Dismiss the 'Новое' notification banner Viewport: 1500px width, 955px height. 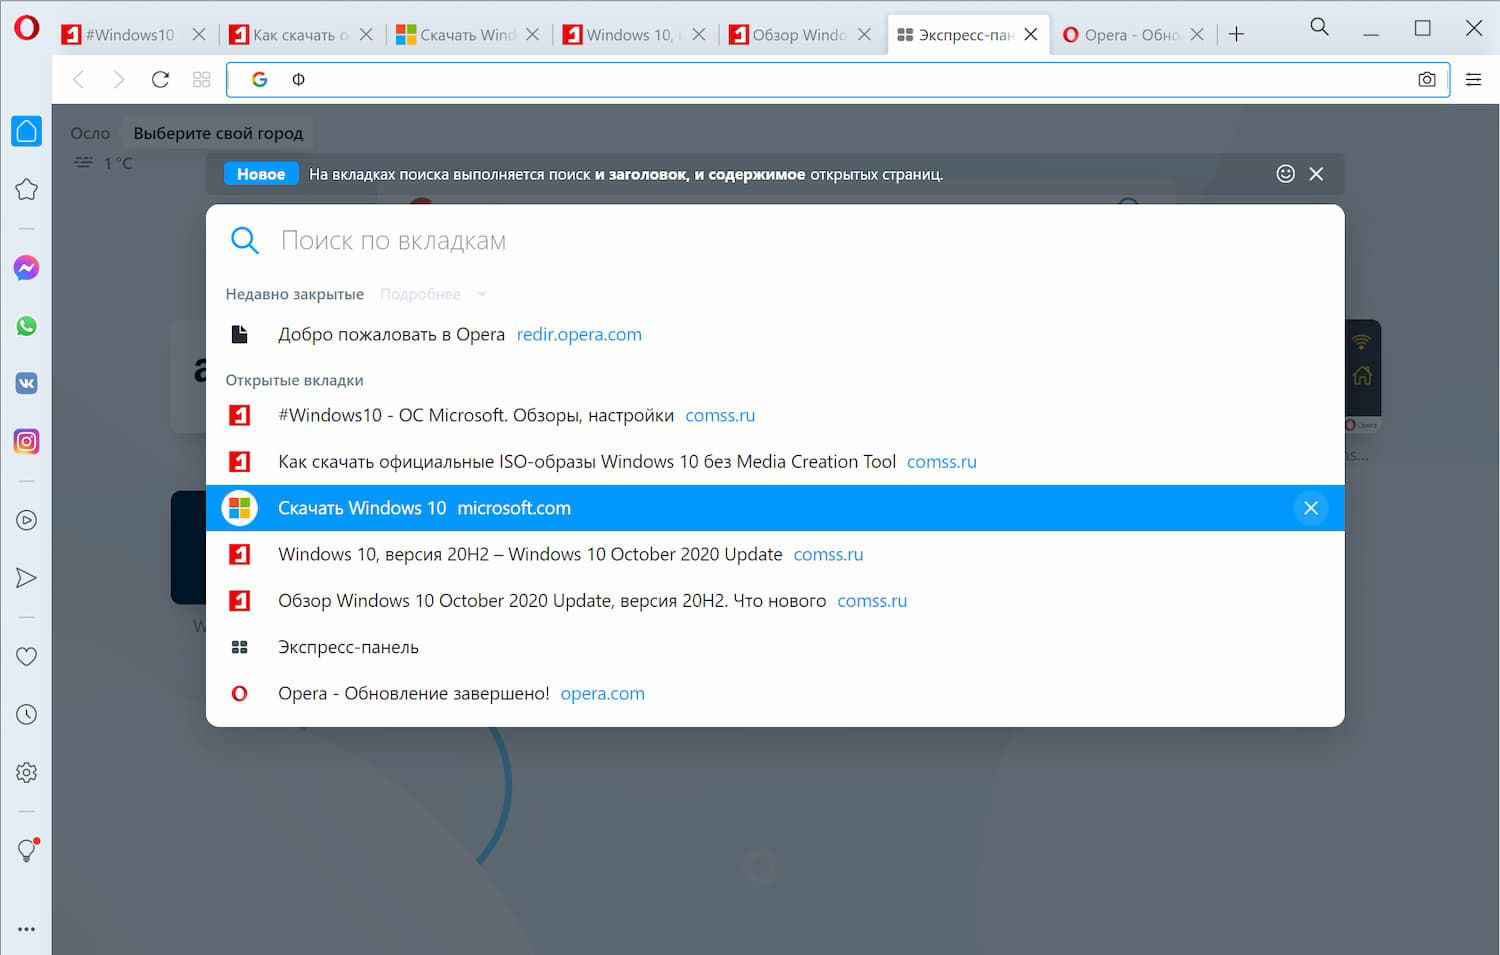click(x=1316, y=174)
